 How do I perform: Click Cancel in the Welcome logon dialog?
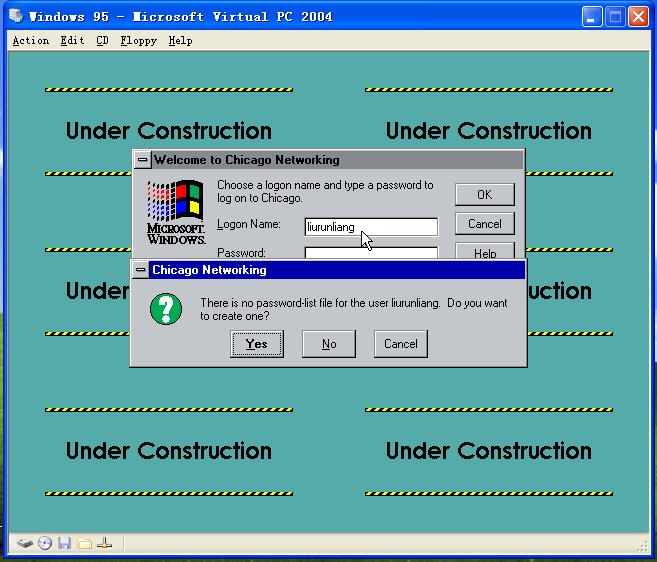pos(485,224)
